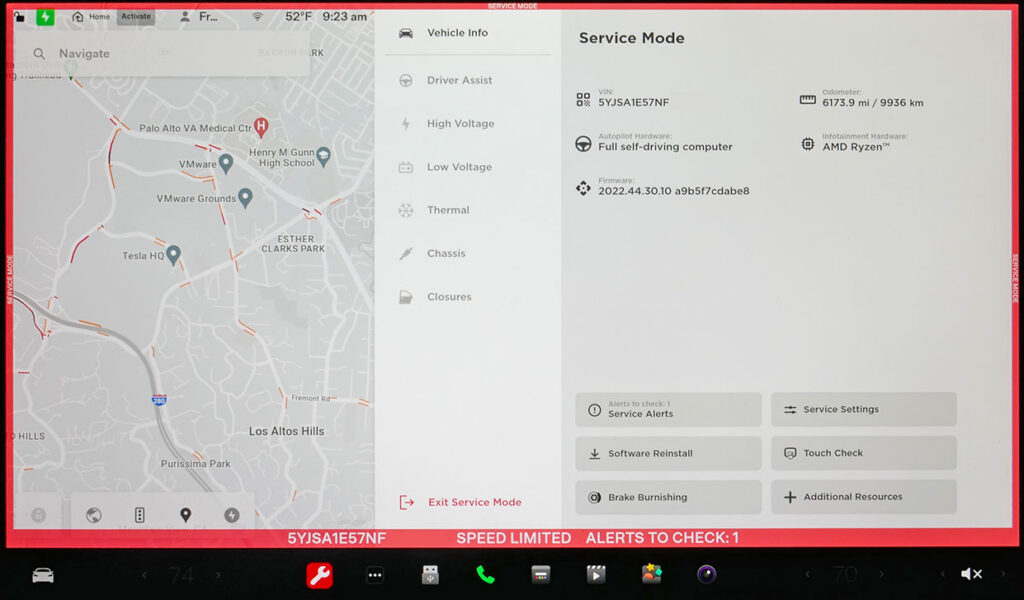
Task: Decrease passenger temperature with left arrow
Action: click(x=808, y=575)
